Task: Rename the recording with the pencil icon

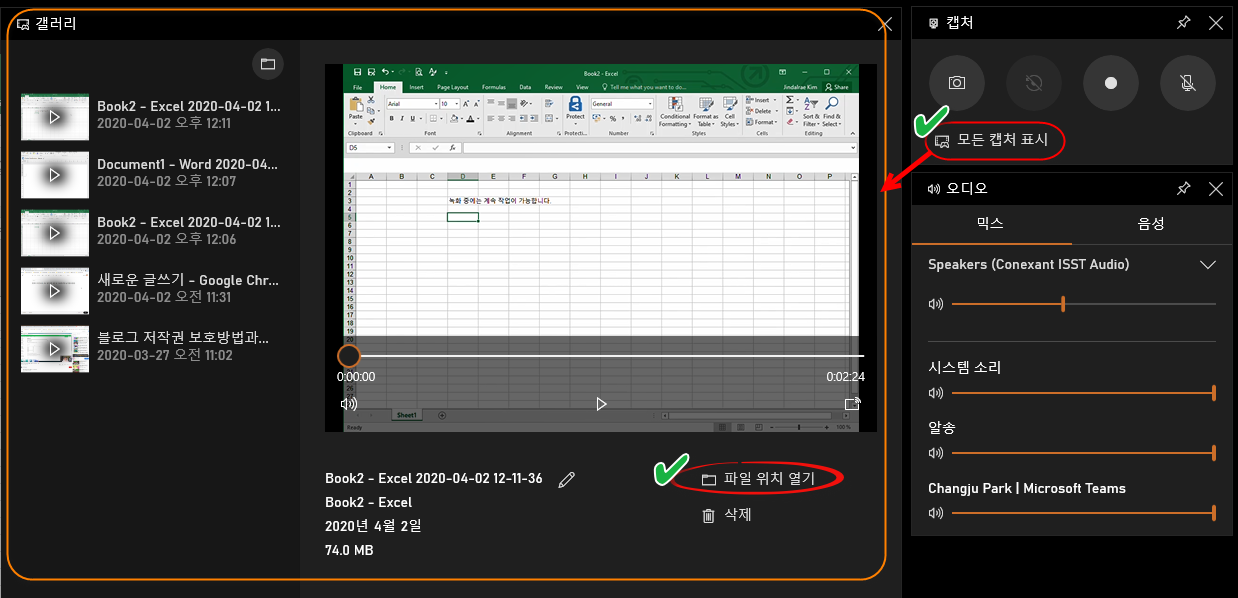Action: tap(567, 480)
